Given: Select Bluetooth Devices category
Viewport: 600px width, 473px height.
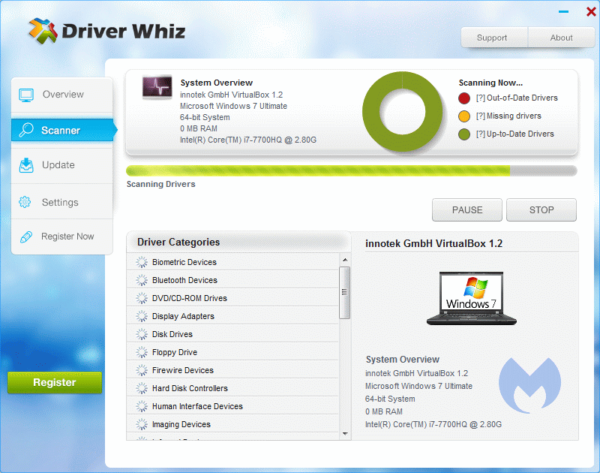Looking at the screenshot, I should coord(184,280).
